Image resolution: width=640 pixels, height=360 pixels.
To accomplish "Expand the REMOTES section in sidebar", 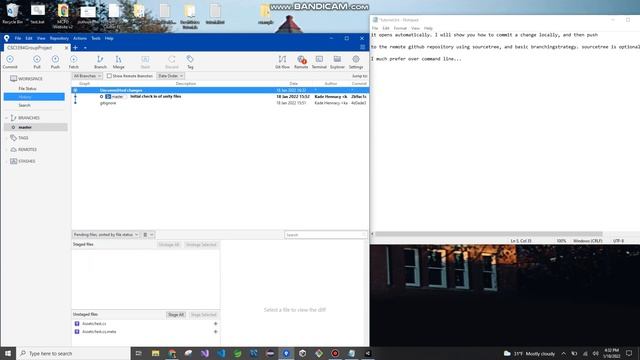I will (6, 150).
